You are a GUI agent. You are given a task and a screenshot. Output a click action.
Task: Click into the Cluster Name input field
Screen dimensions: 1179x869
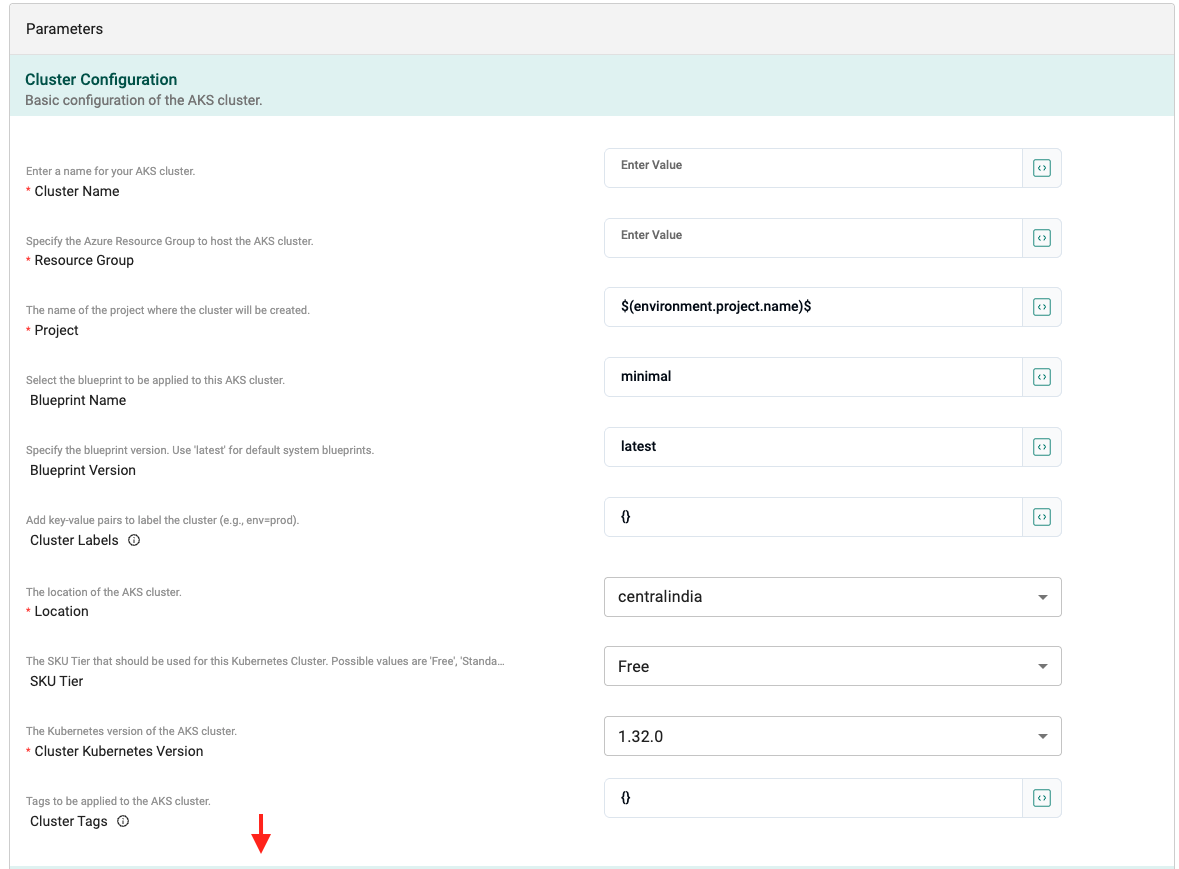(x=812, y=168)
